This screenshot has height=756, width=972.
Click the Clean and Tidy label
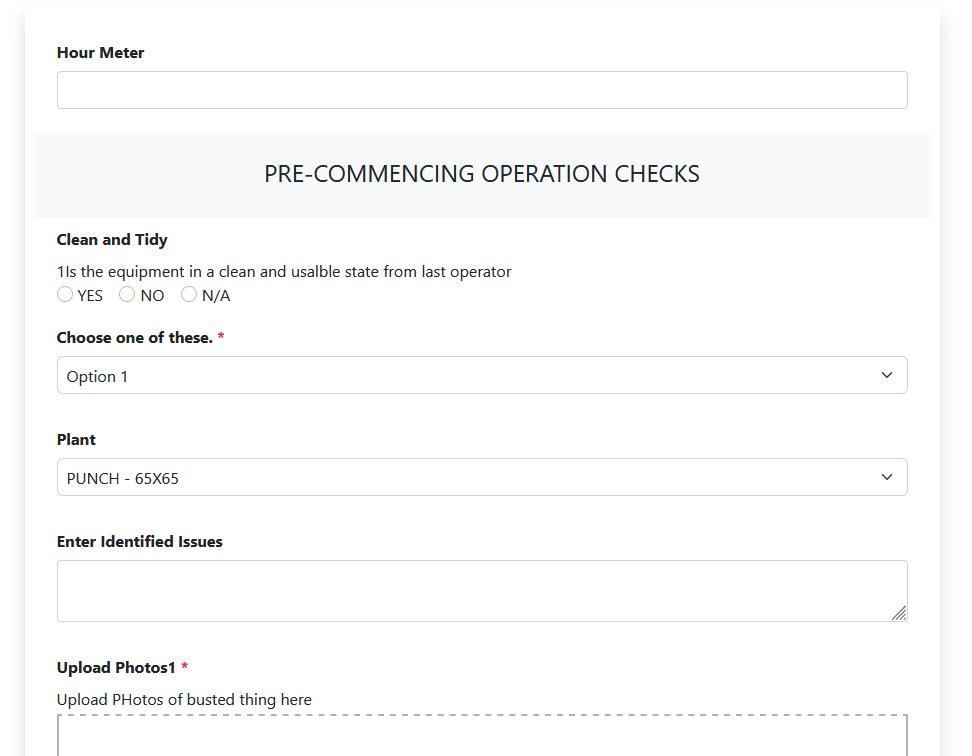112,240
